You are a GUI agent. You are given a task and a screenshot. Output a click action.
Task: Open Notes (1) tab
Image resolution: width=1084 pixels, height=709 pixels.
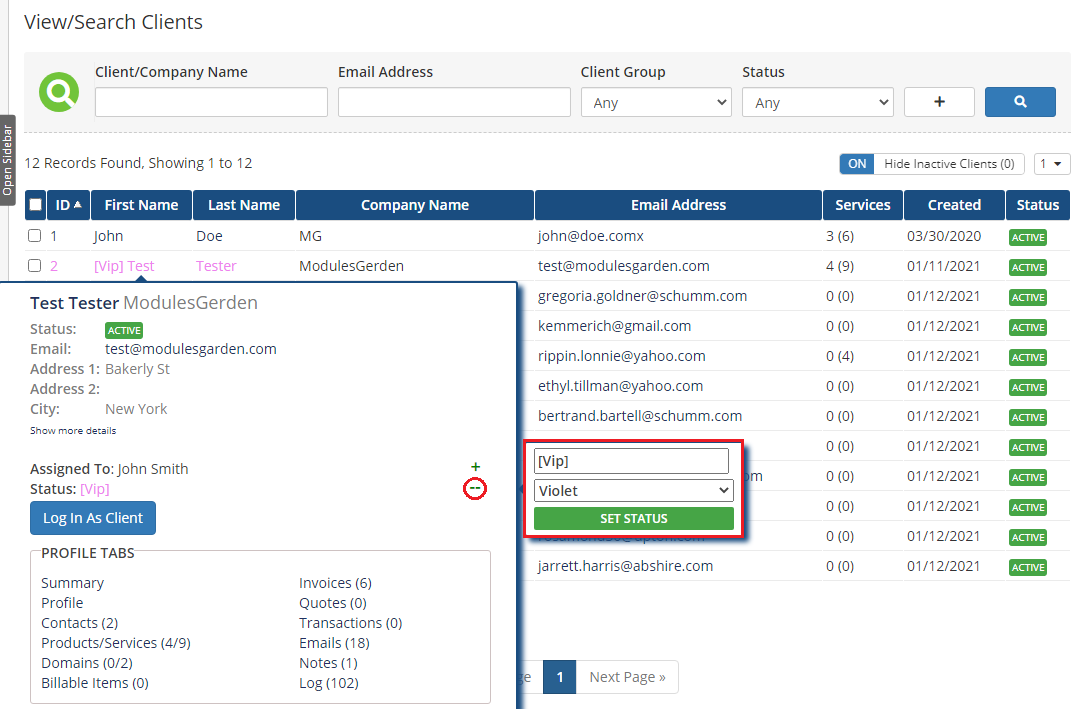[x=328, y=663]
